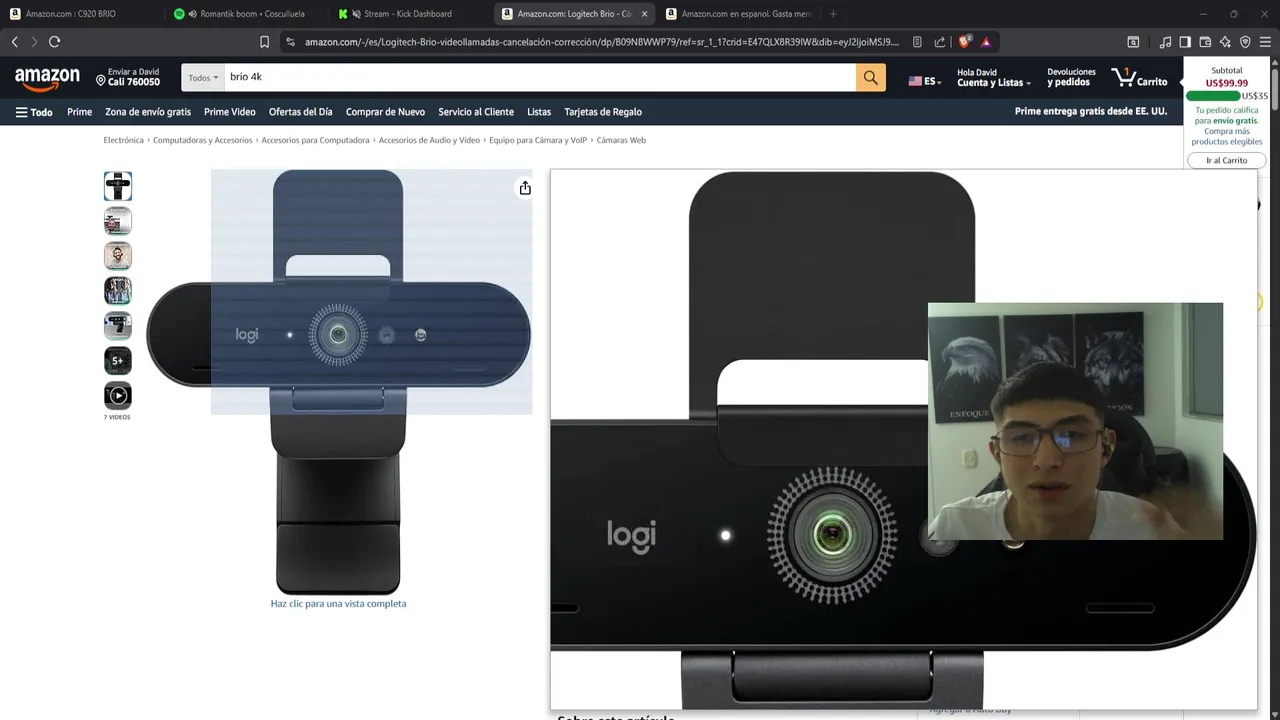Click Accesorios para Computadora breadcrumb

(x=315, y=140)
